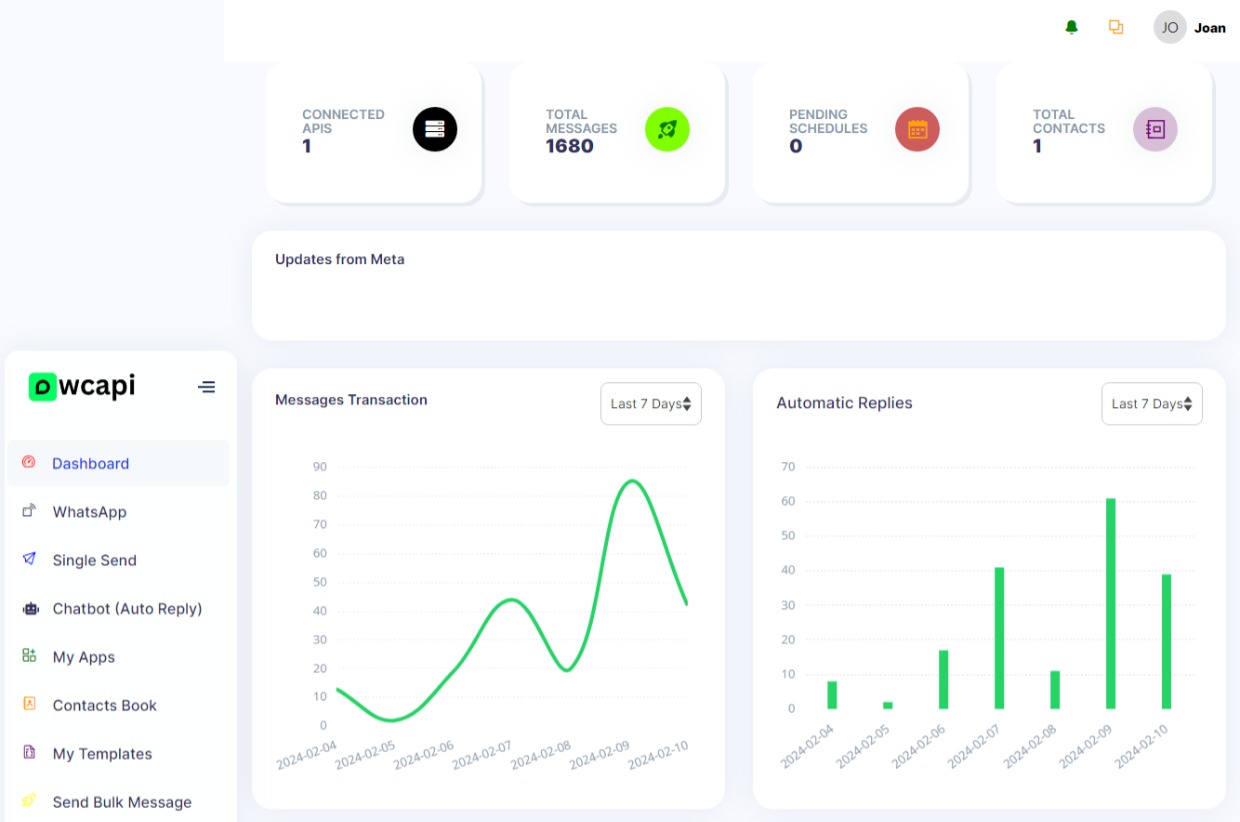Click the wcapi logo
Image resolution: width=1240 pixels, height=822 pixels.
coord(80,386)
